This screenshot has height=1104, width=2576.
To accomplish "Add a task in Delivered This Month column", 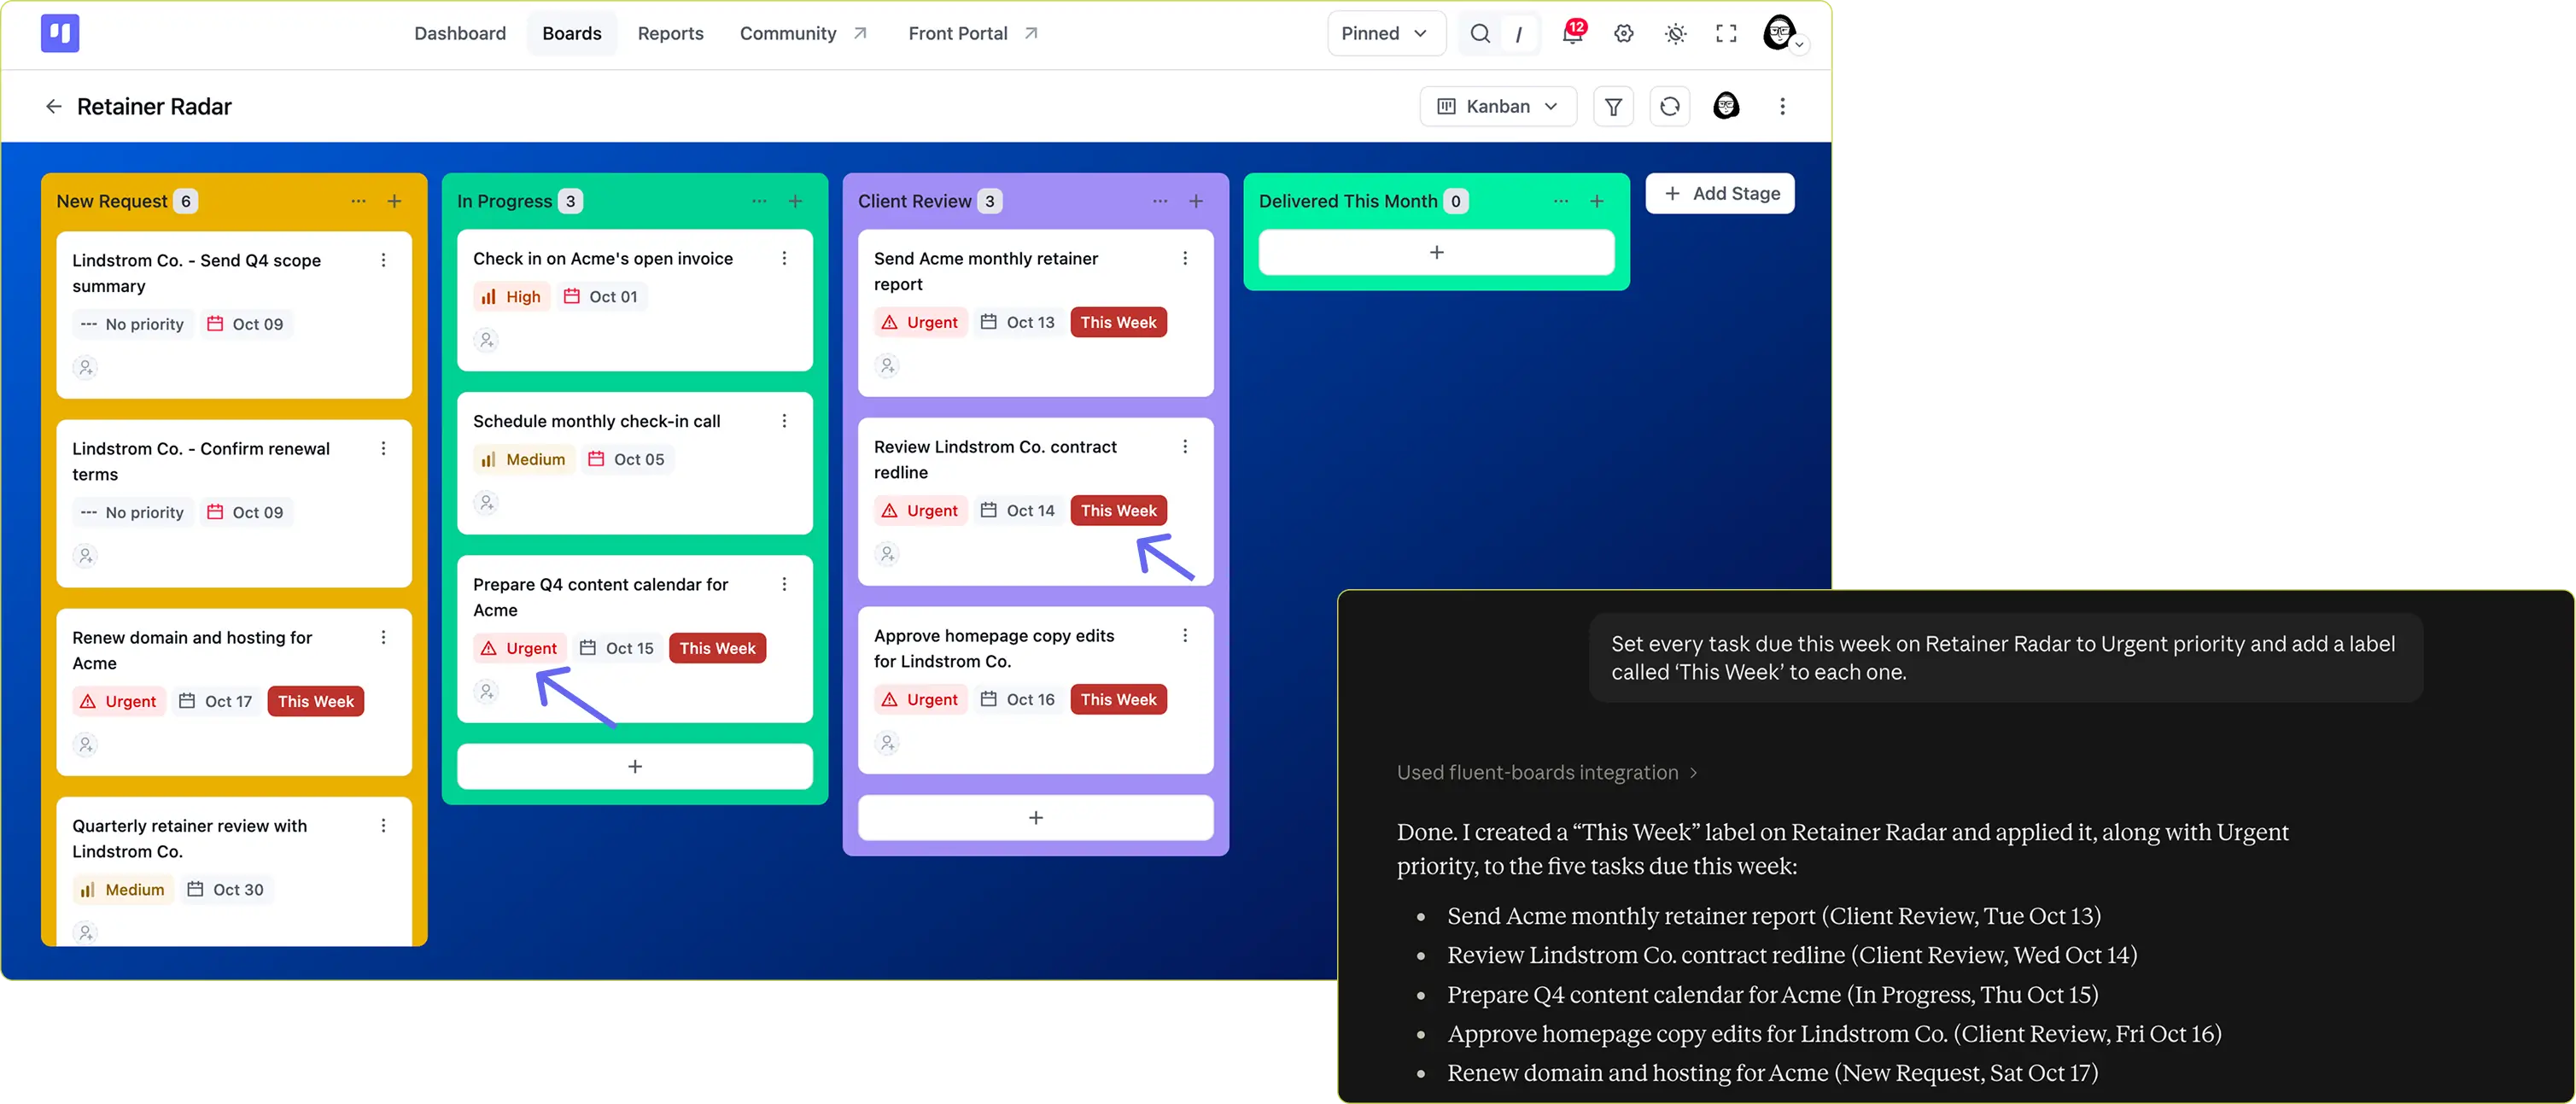I will pyautogui.click(x=1436, y=252).
